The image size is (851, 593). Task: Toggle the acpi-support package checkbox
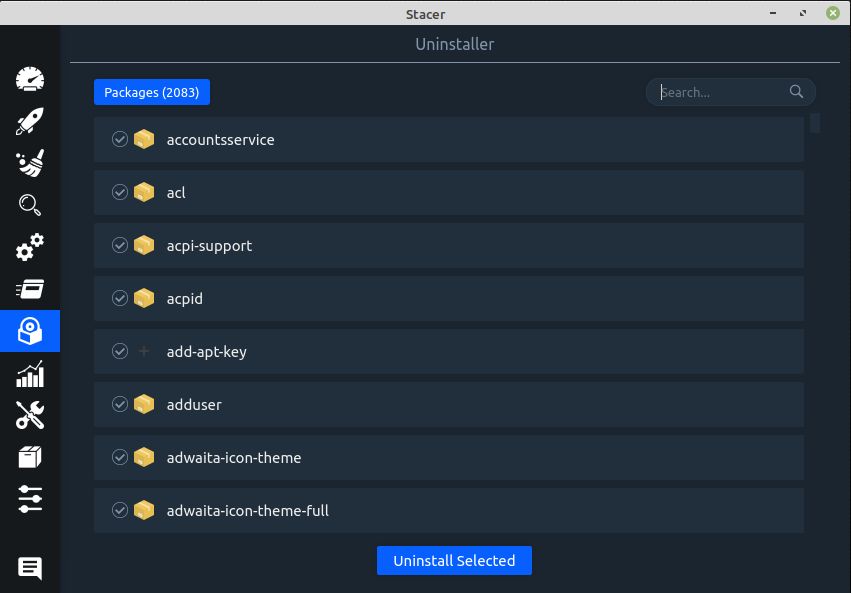coord(120,245)
